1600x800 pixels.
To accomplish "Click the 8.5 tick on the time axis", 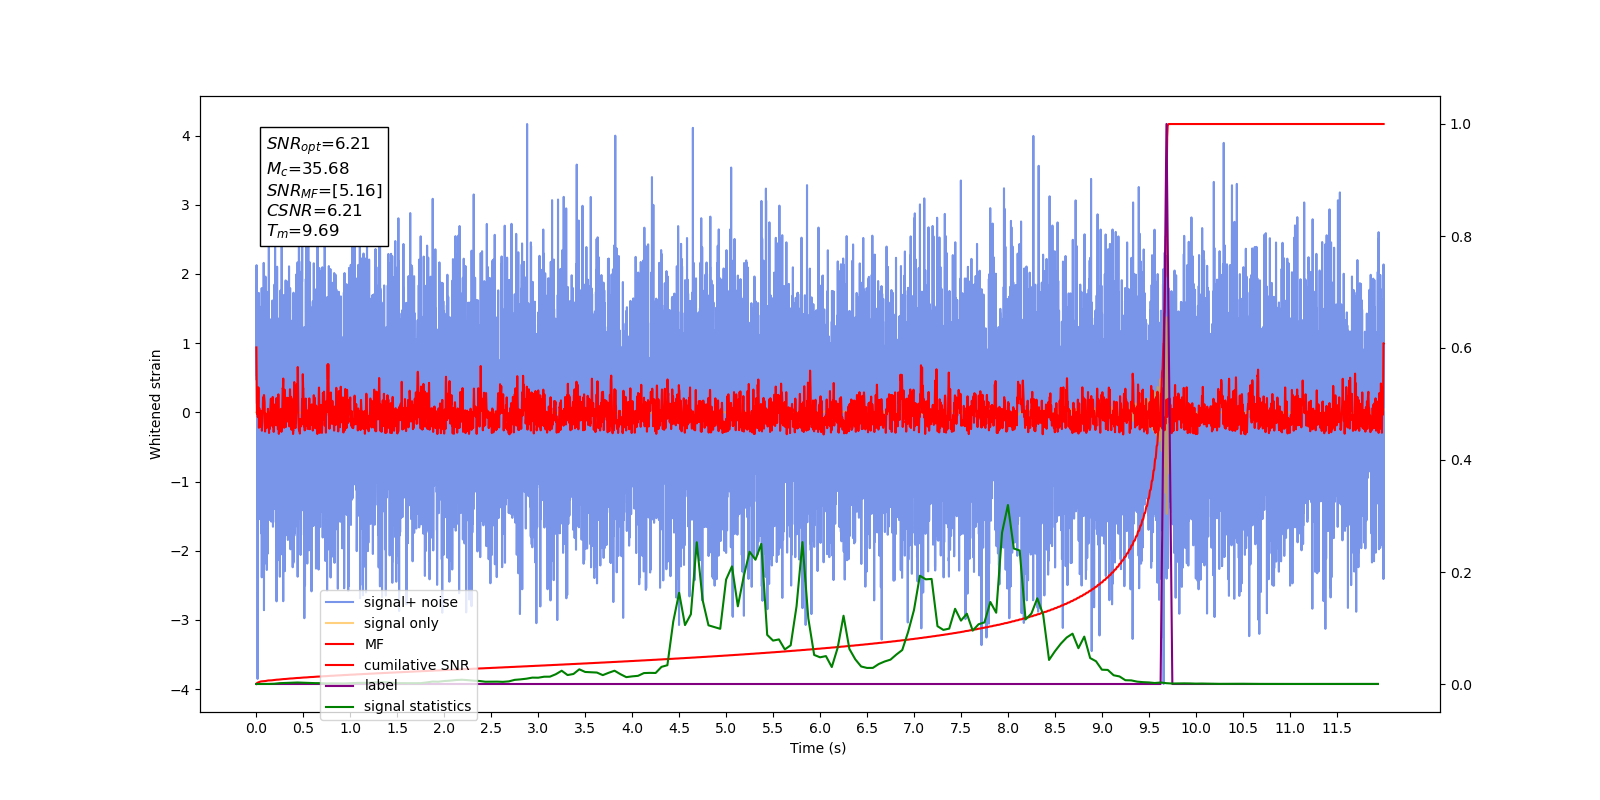I will click(x=1055, y=728).
